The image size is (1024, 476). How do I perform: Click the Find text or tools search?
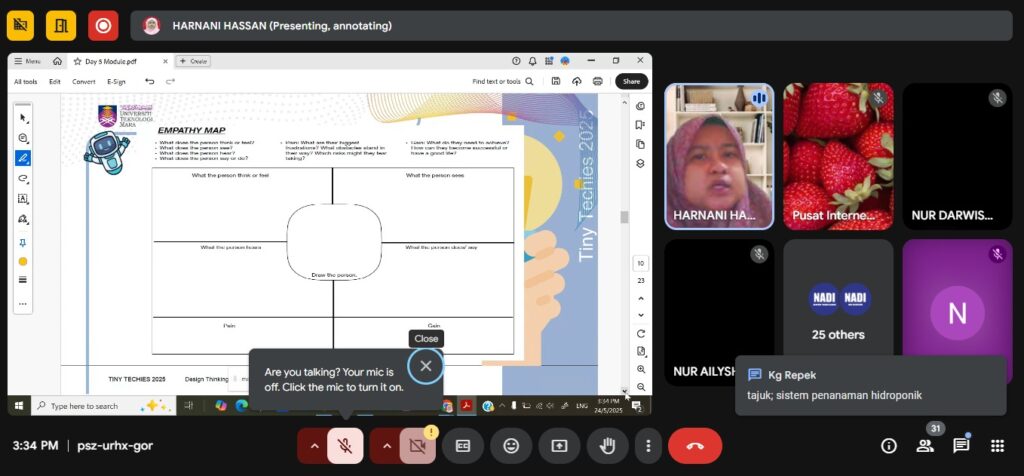click(x=503, y=82)
